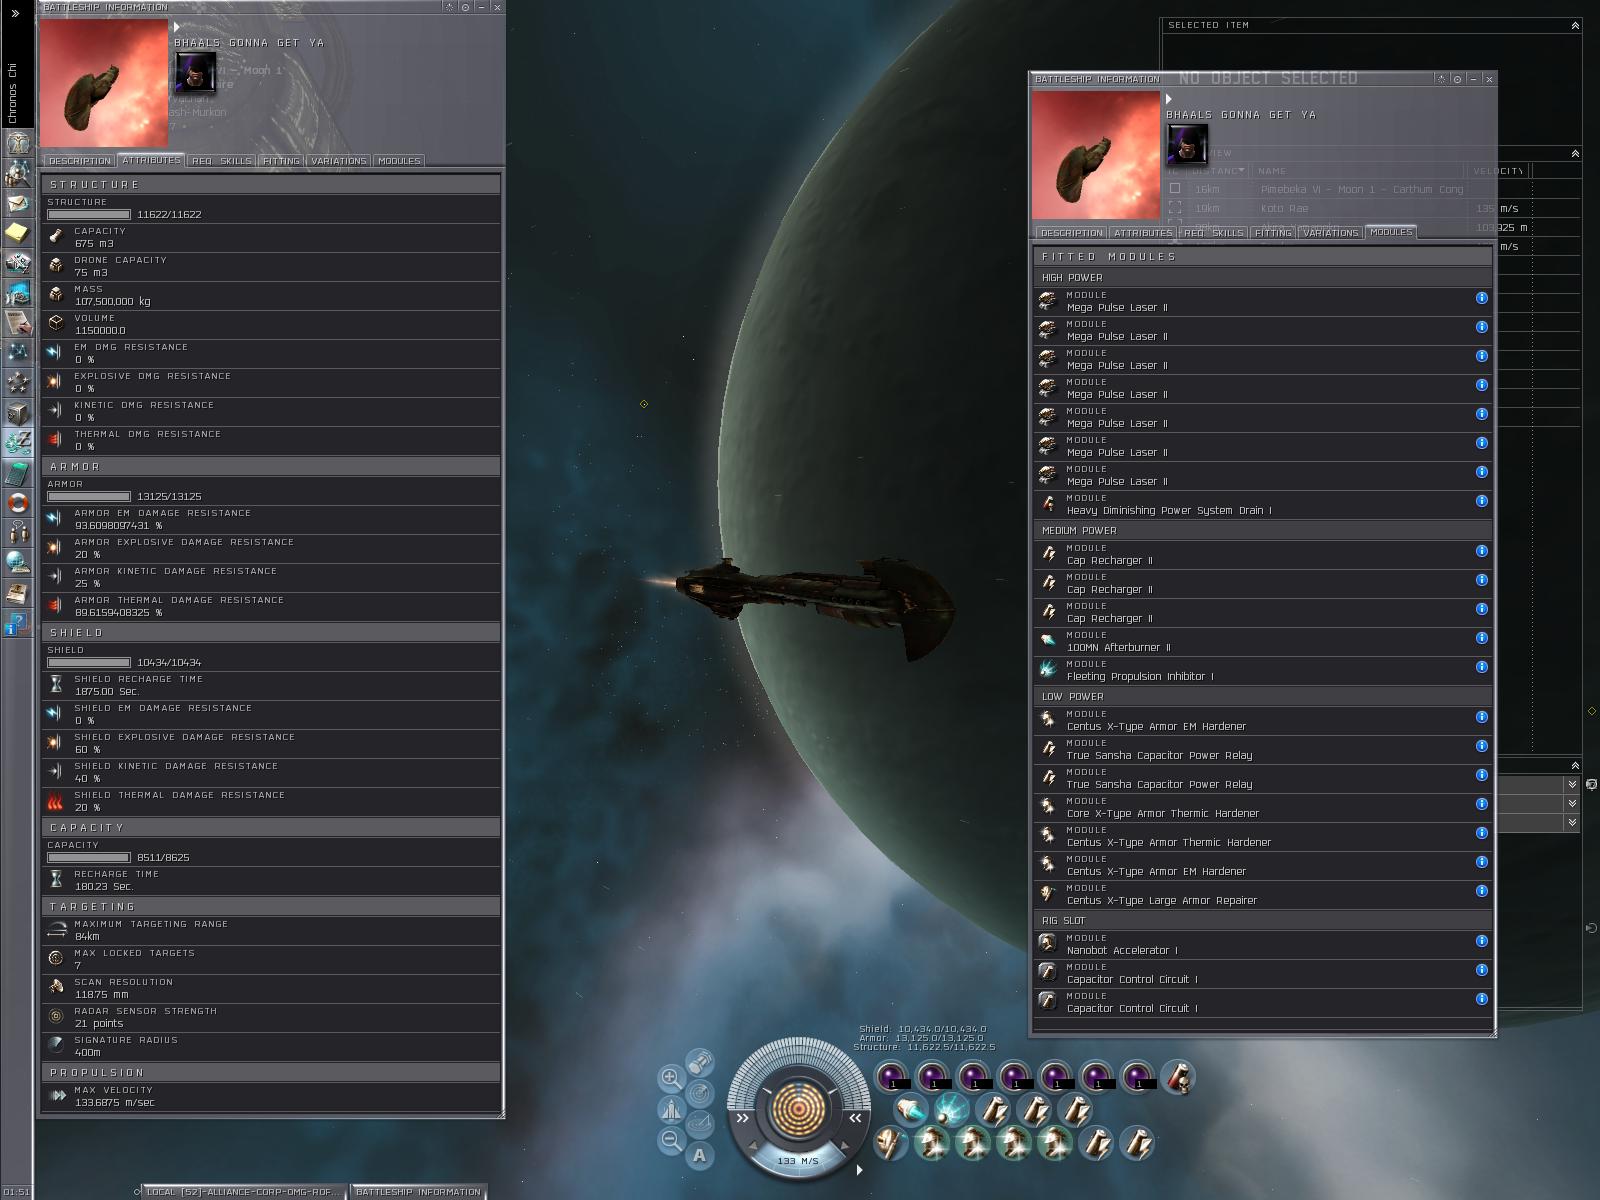Open the globe browser icon in sidebar
1600x1200 pixels.
point(17,562)
